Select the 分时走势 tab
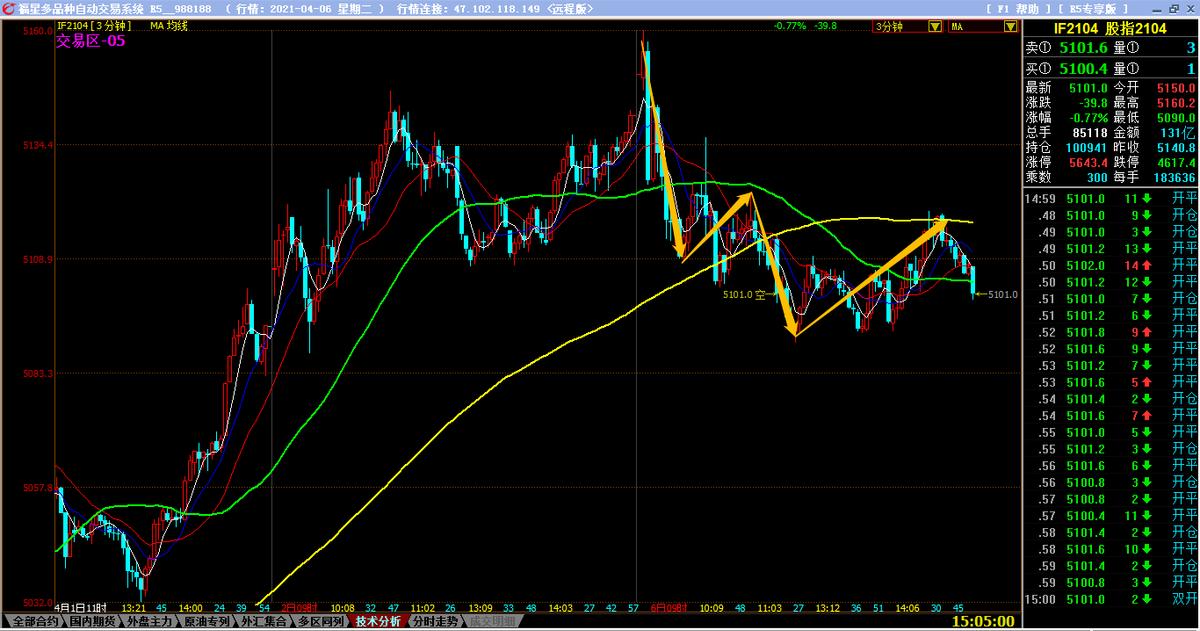Viewport: 1200px width, 631px height. (435, 621)
